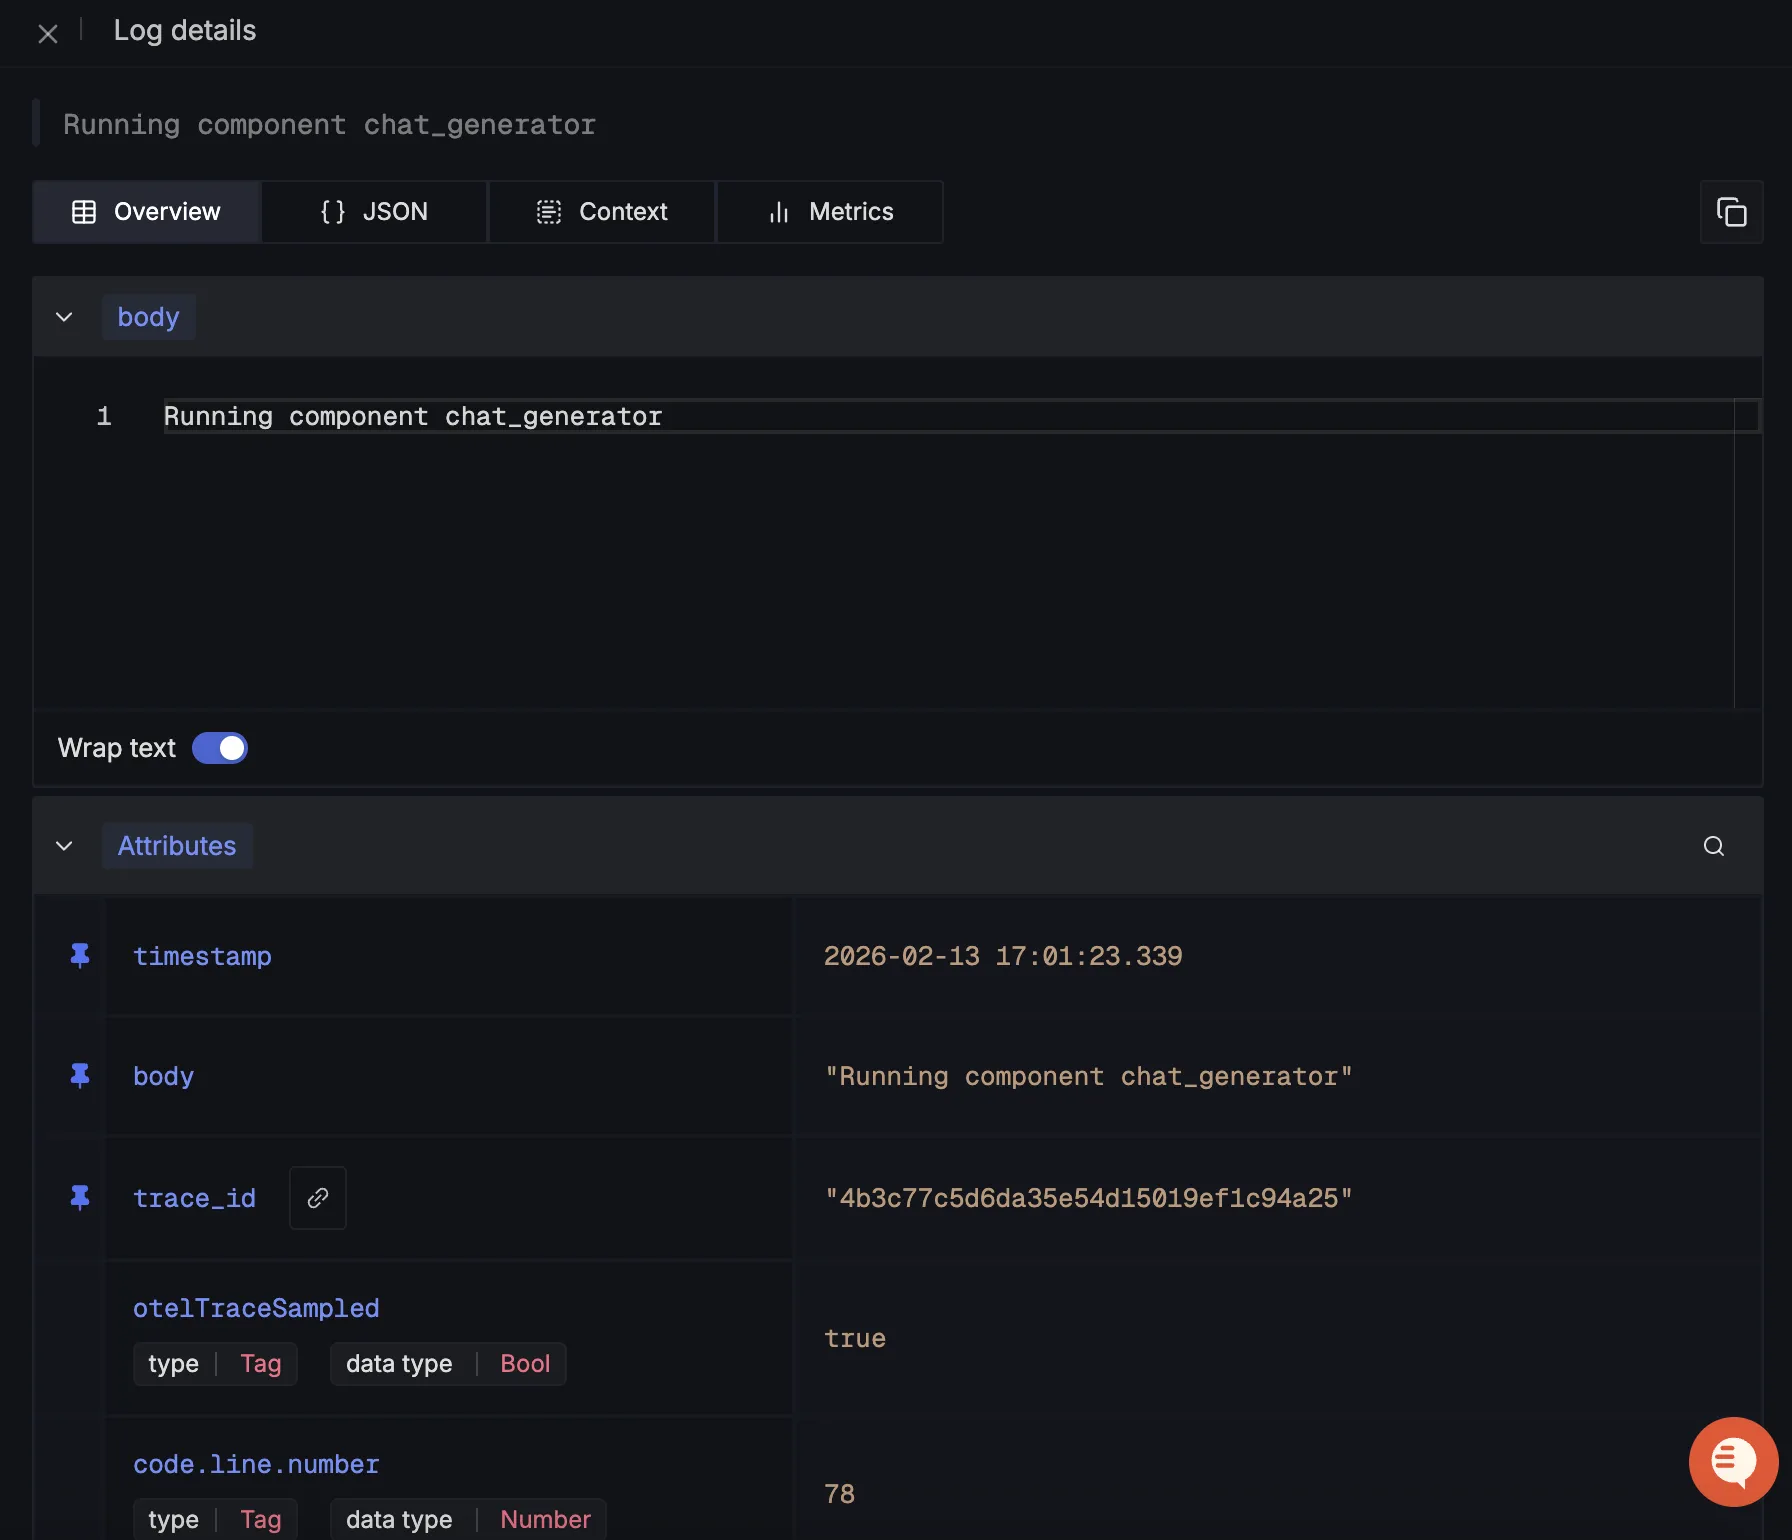The height and width of the screenshot is (1540, 1792).
Task: Click the trace_id value string
Action: pos(1088,1198)
